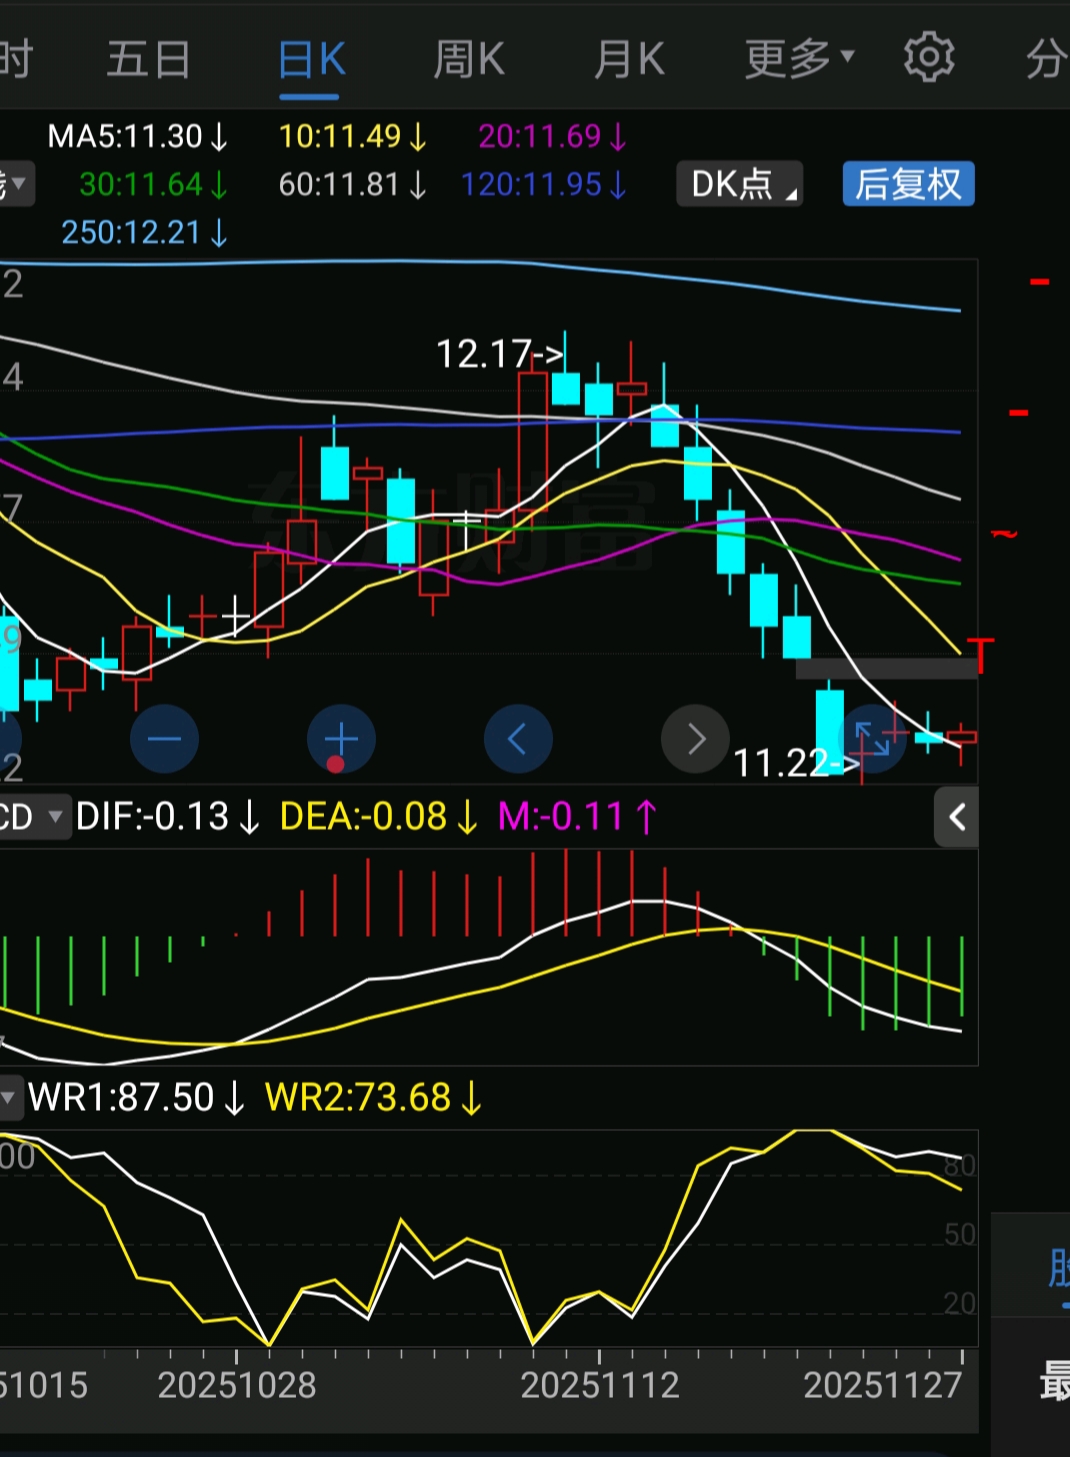The width and height of the screenshot is (1070, 1457).
Task: Tap the WR2:73.68 indicator value
Action: coord(373,1098)
